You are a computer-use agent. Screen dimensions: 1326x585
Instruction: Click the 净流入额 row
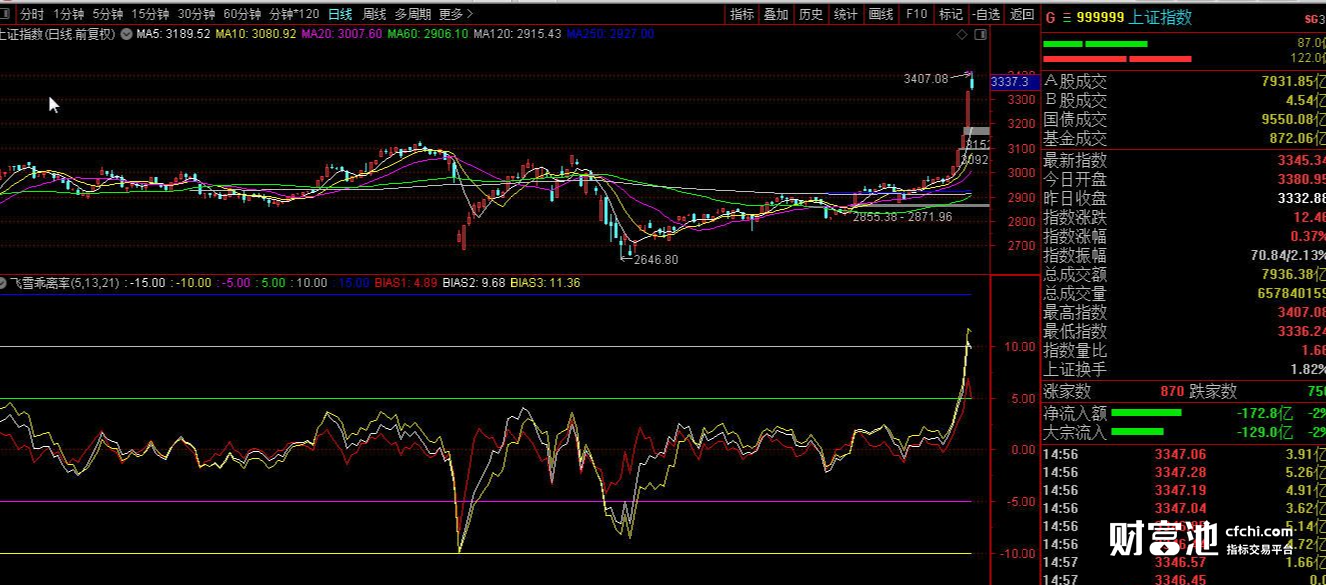pyautogui.click(x=1184, y=412)
